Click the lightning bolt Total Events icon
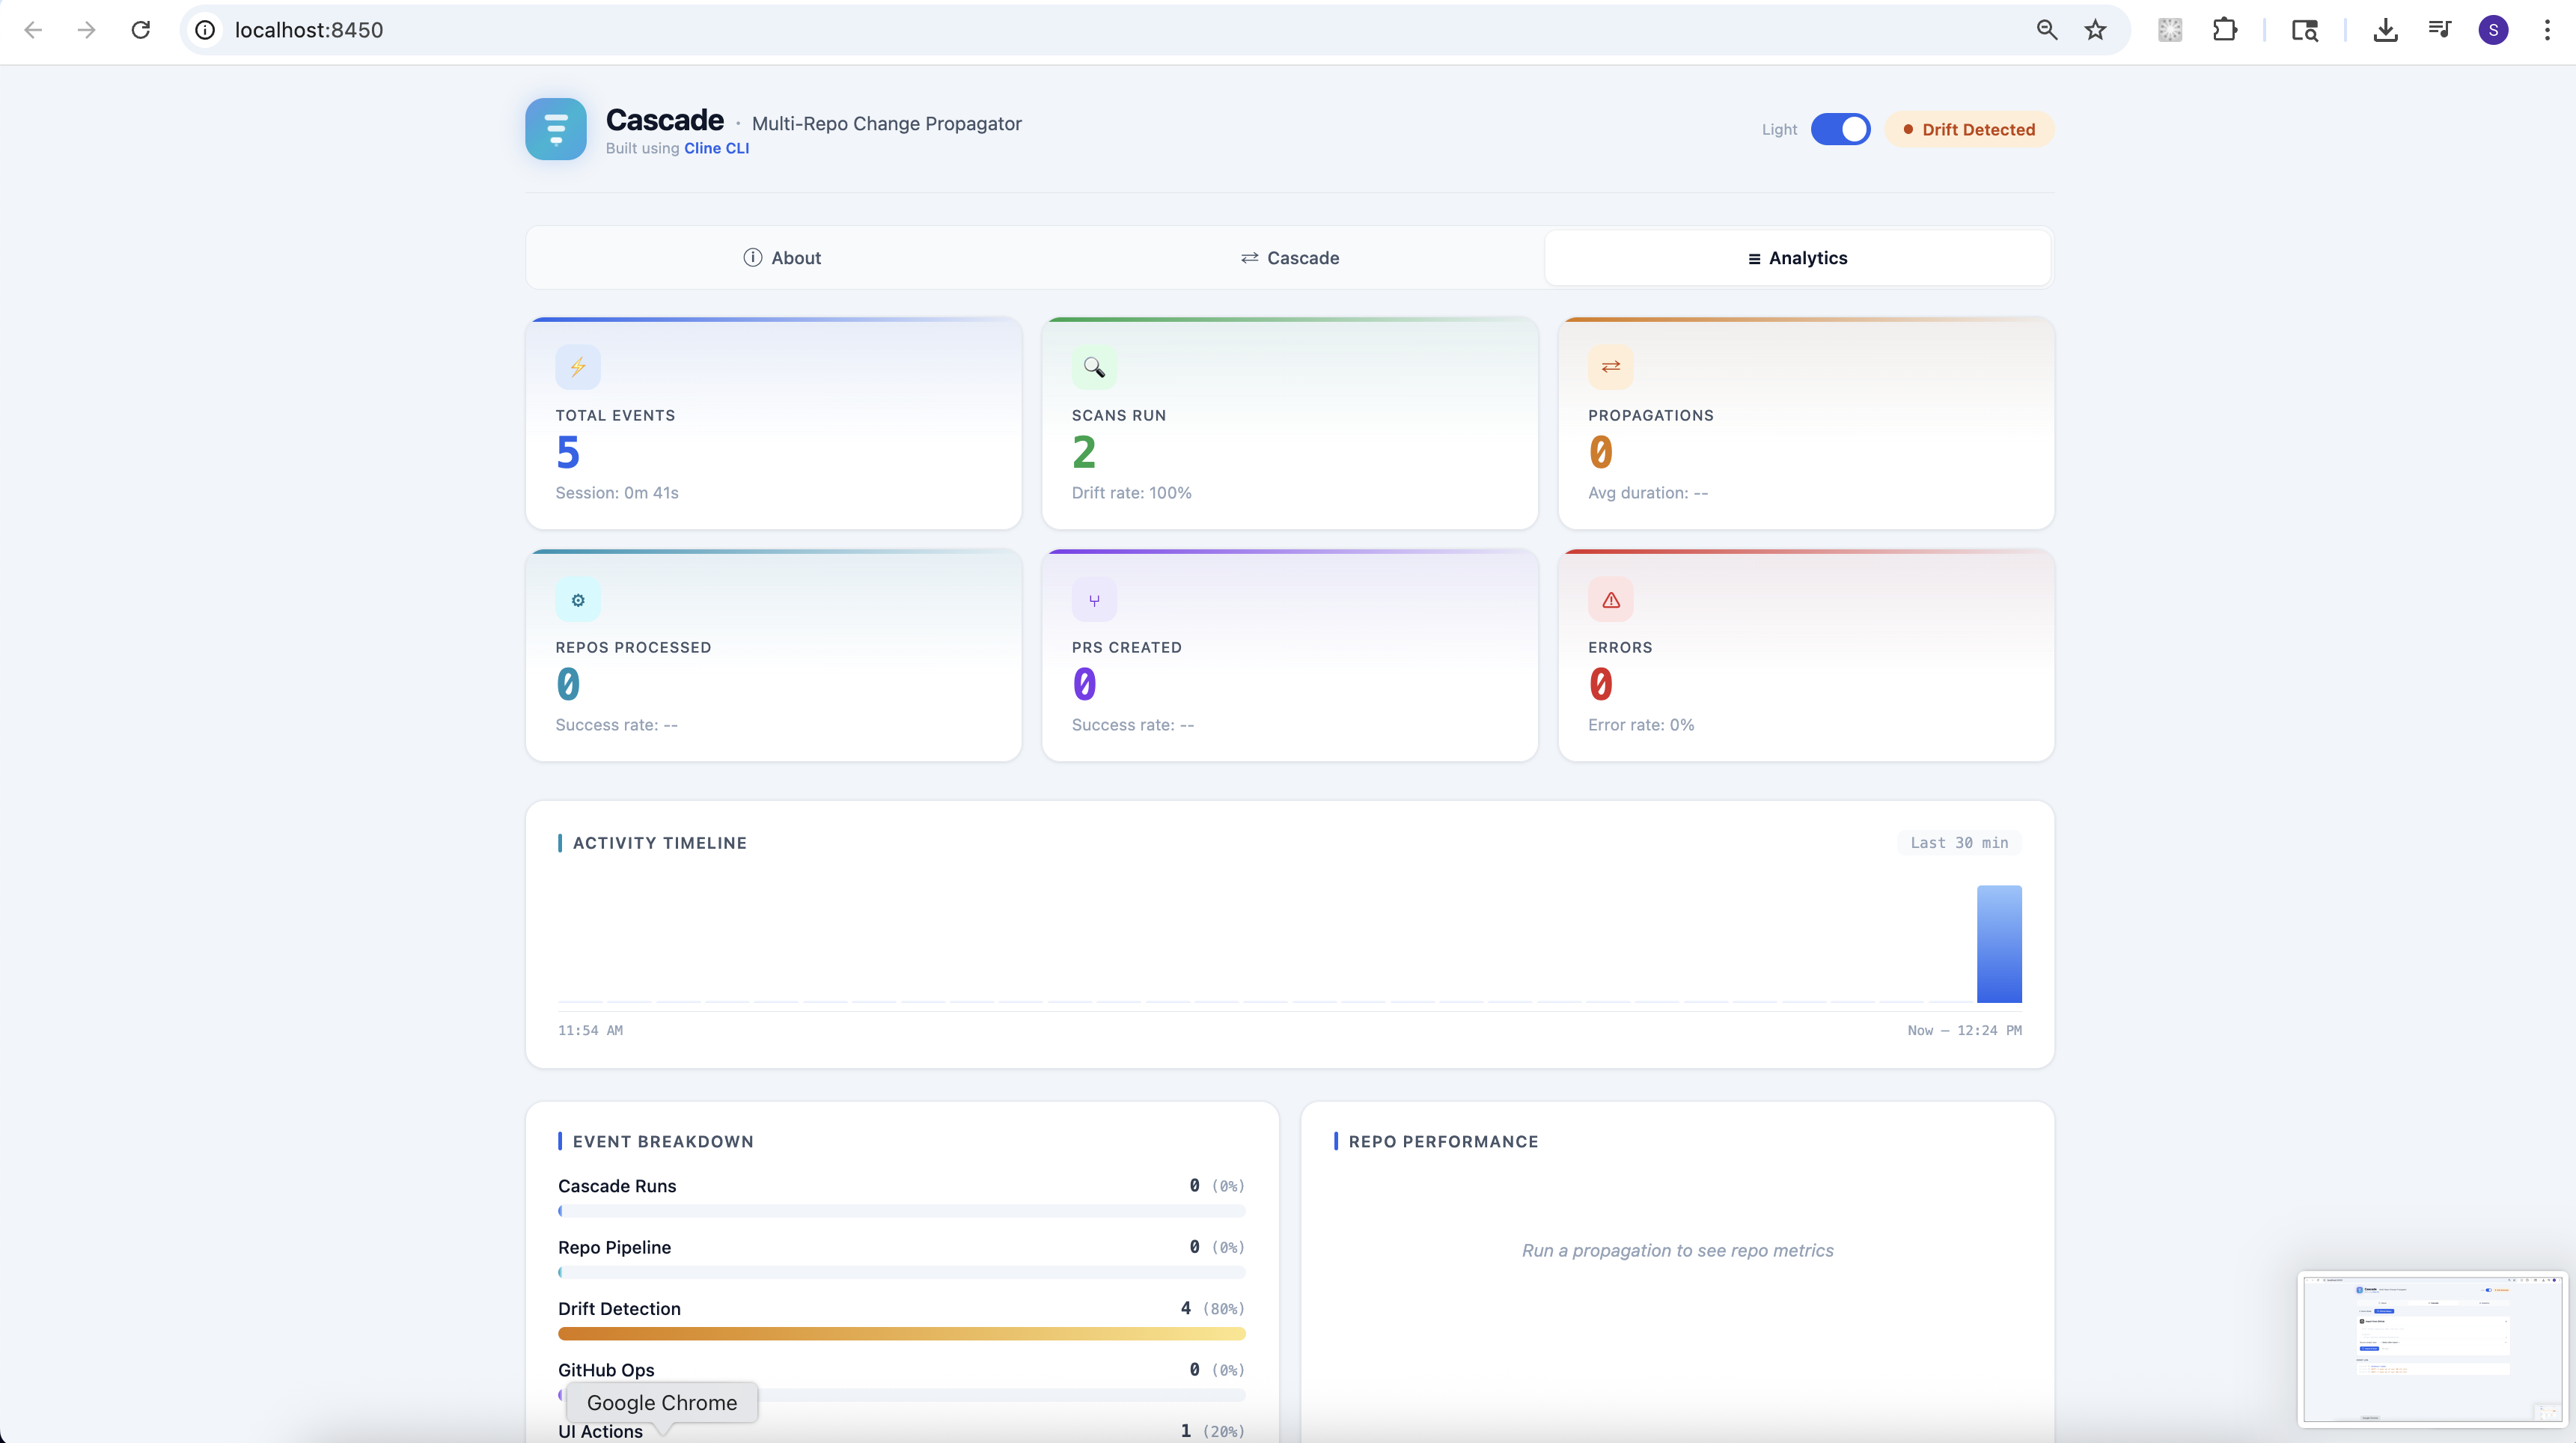The width and height of the screenshot is (2576, 1443). [578, 367]
